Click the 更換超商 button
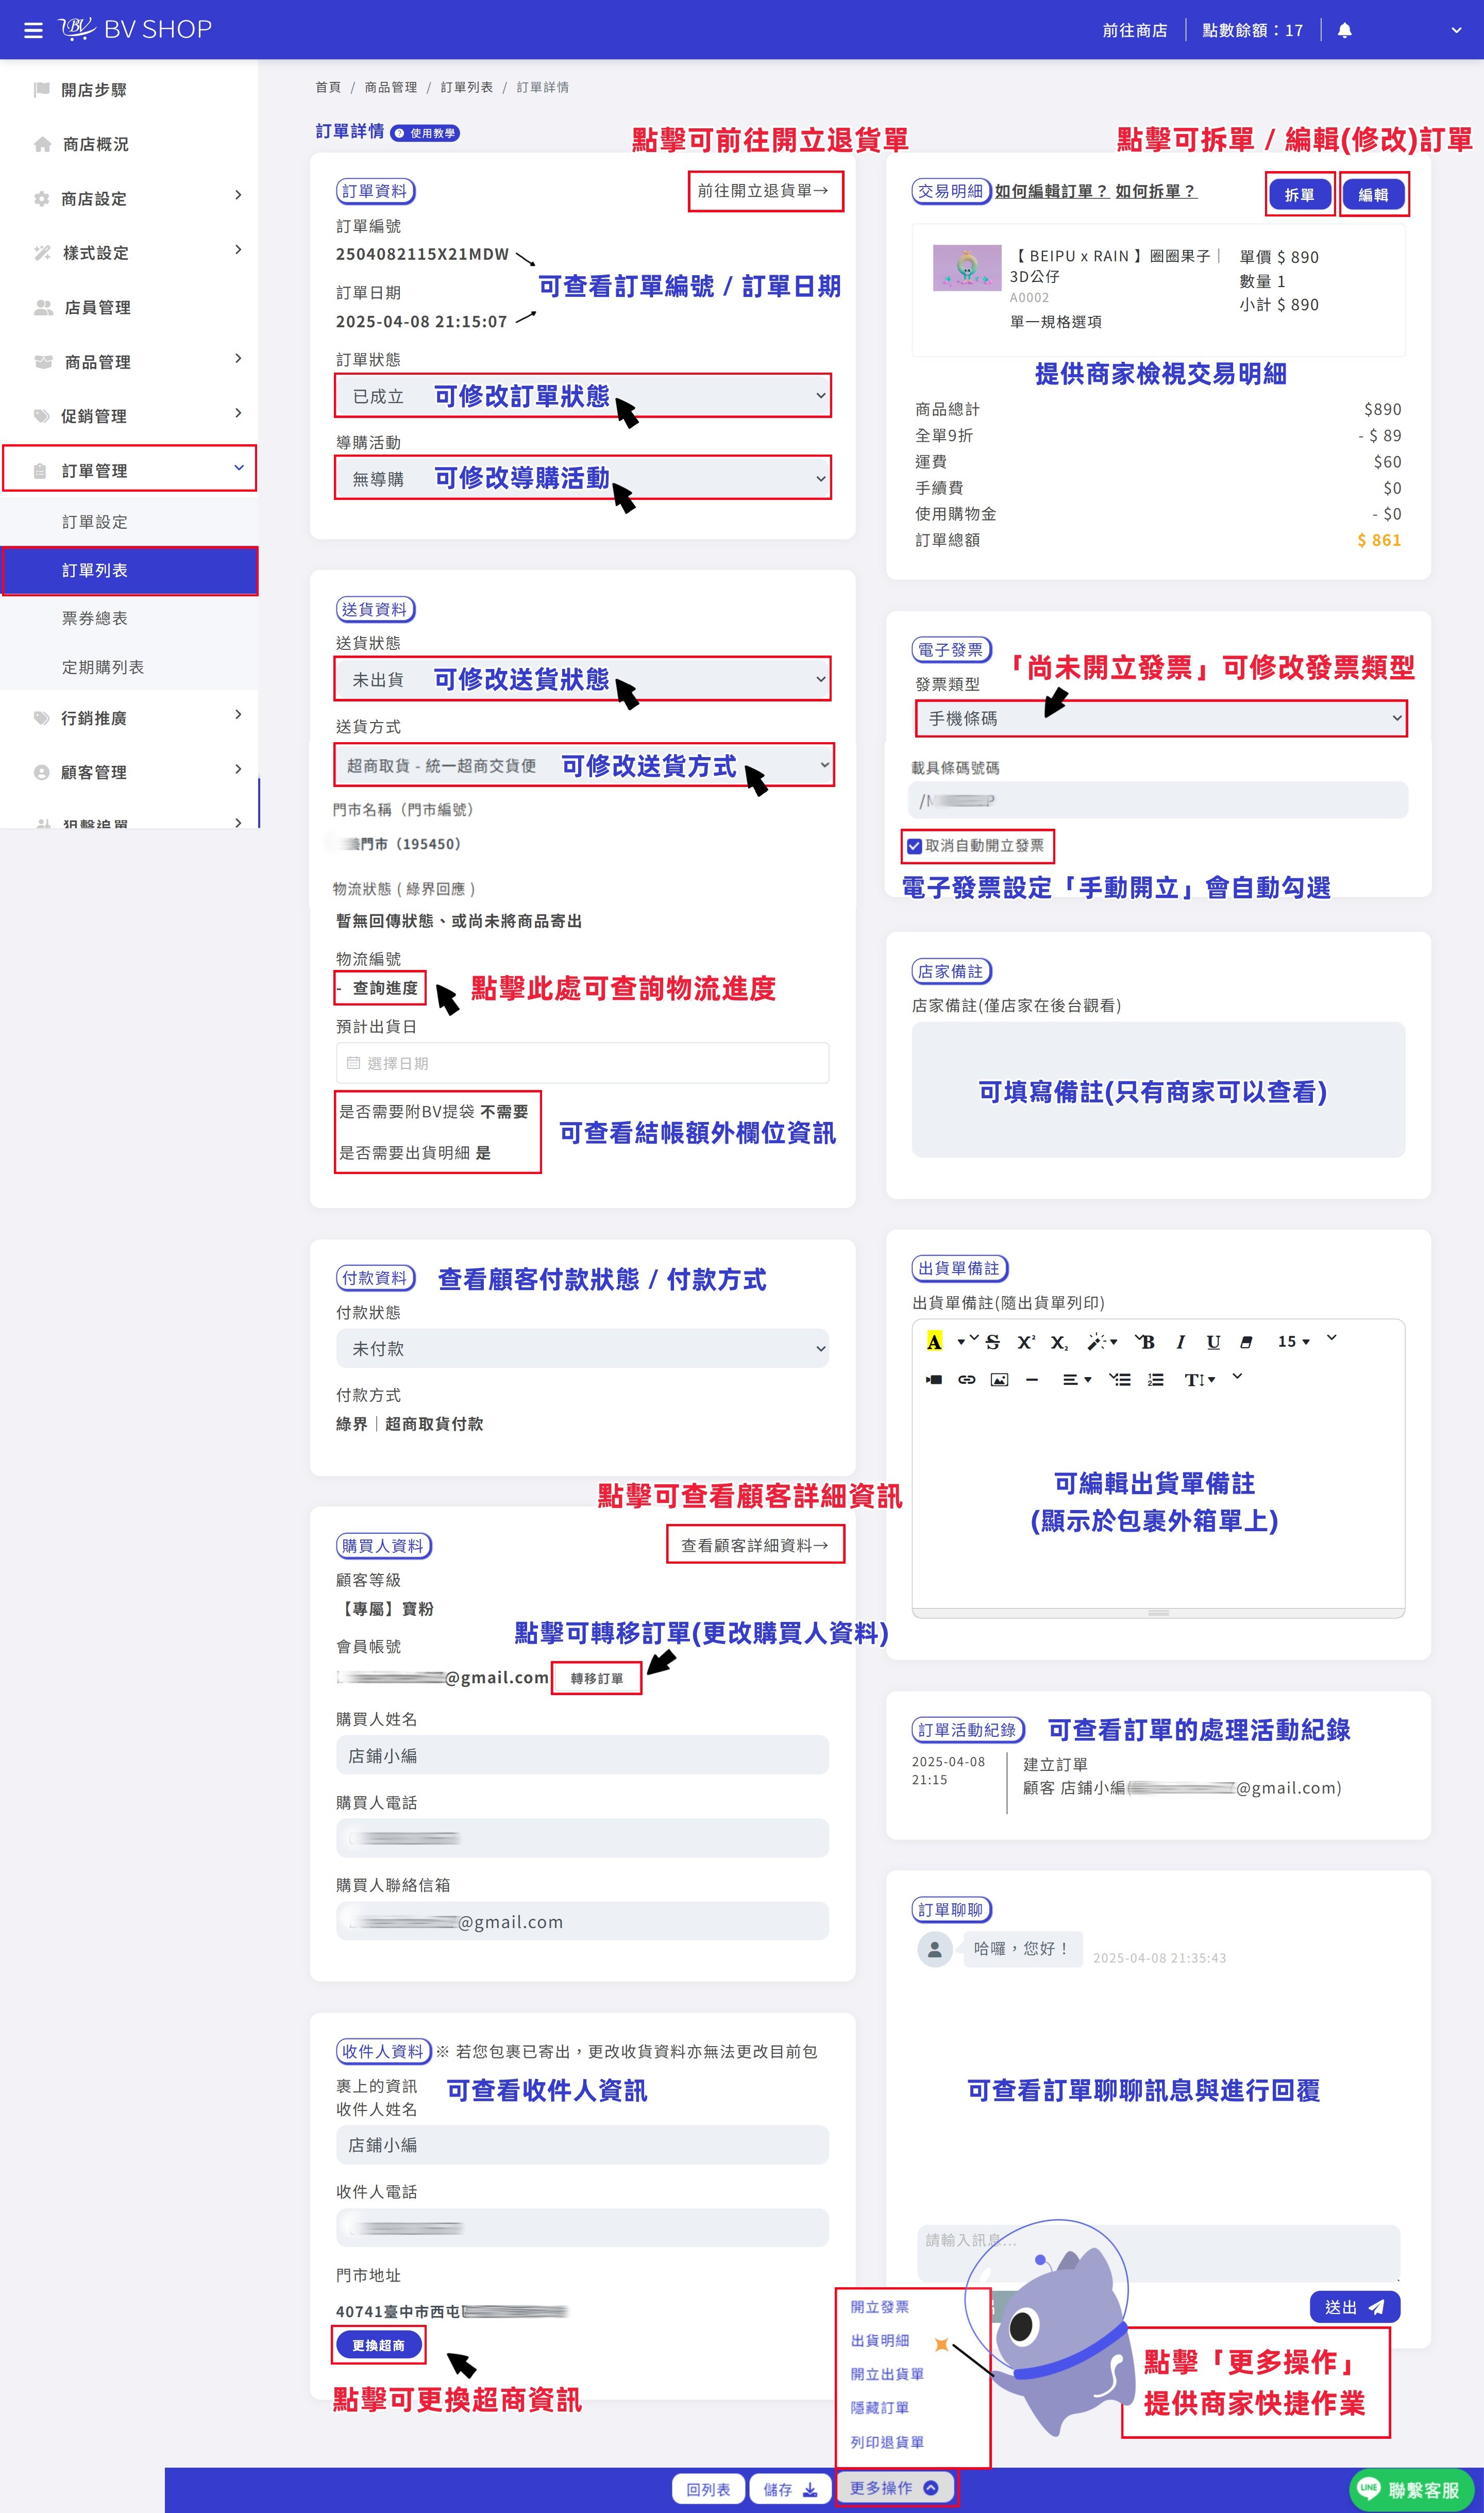Viewport: 1484px width, 2513px height. coord(379,2345)
